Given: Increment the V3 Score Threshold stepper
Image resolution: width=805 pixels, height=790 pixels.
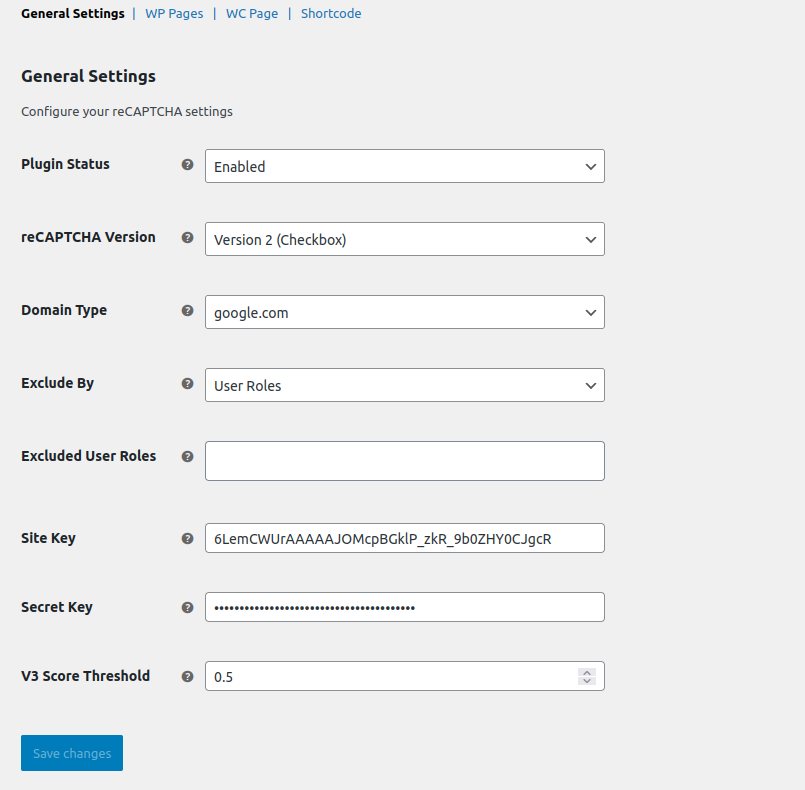Looking at the screenshot, I should point(587,671).
